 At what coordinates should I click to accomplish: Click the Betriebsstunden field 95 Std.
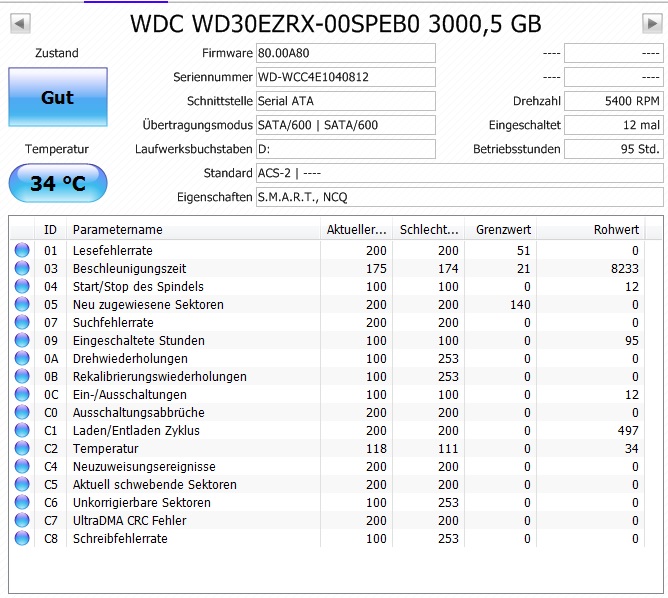tap(614, 149)
